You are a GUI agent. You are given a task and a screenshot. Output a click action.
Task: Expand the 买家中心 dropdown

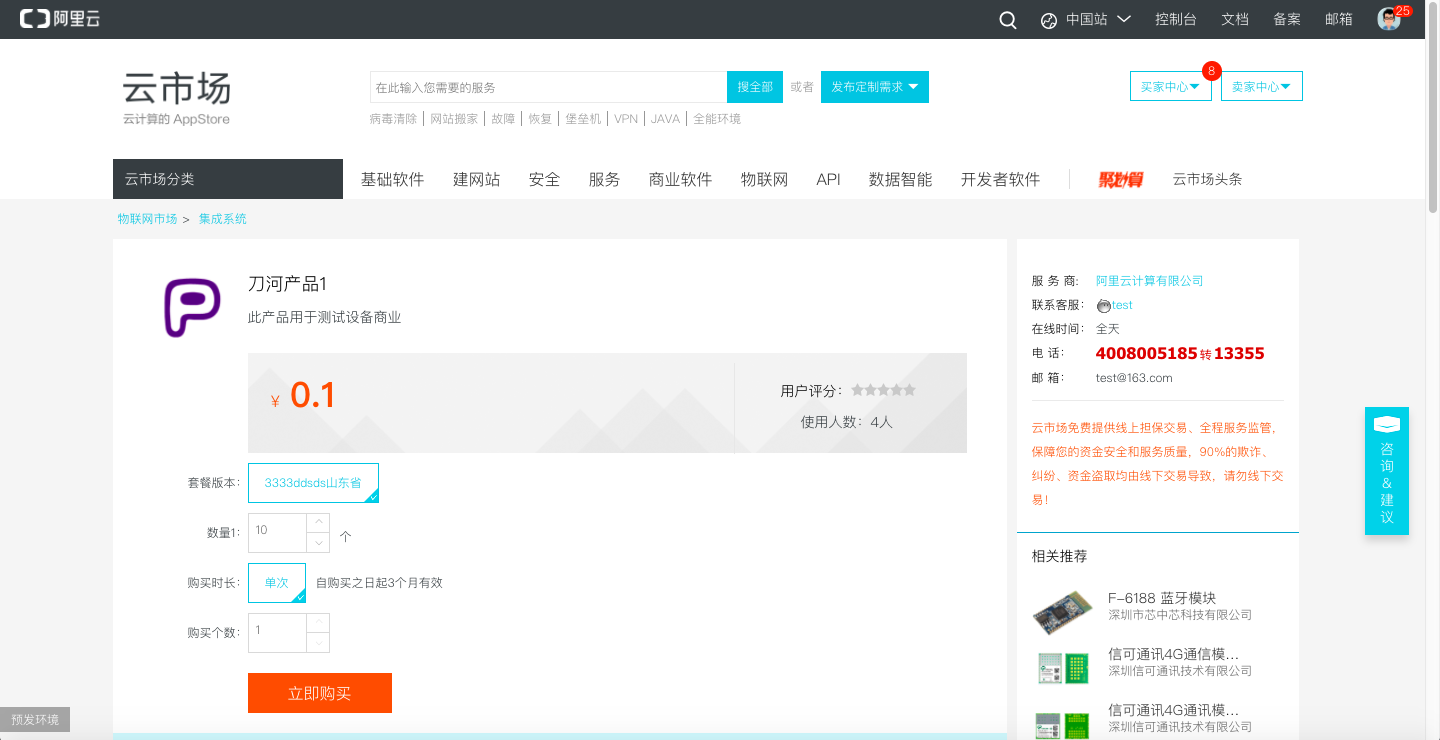point(1171,87)
